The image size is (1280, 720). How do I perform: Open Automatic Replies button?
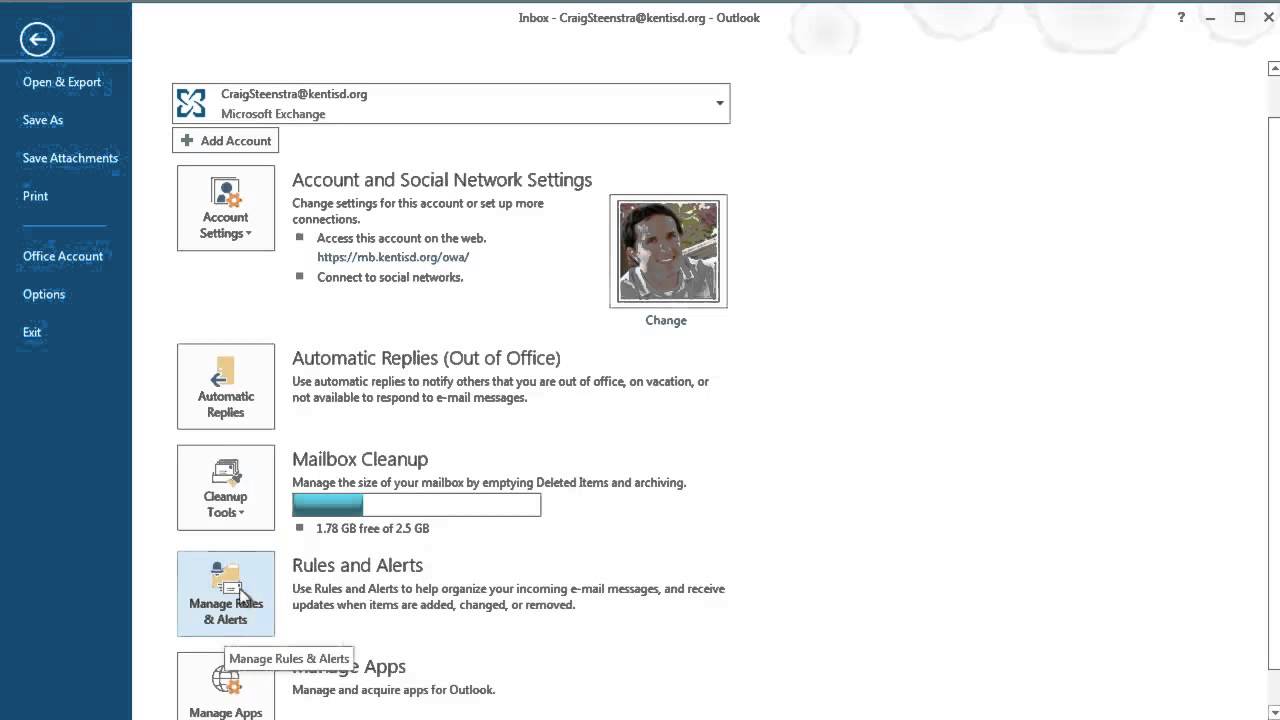[226, 386]
